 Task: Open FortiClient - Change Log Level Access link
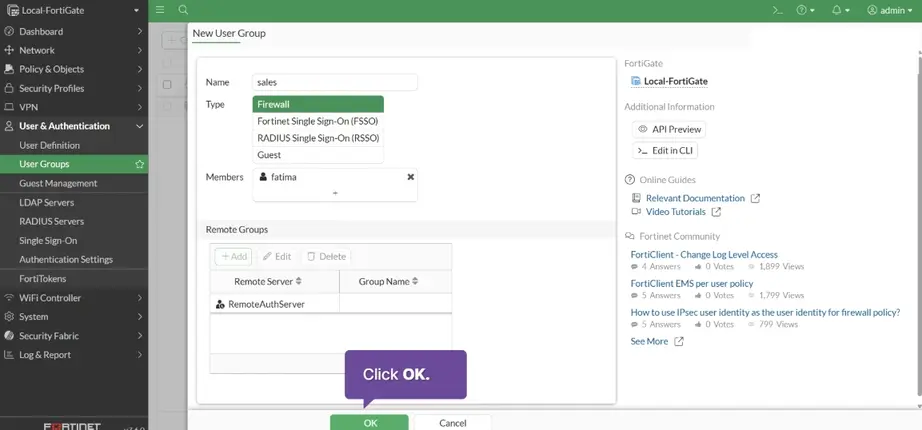coord(704,255)
